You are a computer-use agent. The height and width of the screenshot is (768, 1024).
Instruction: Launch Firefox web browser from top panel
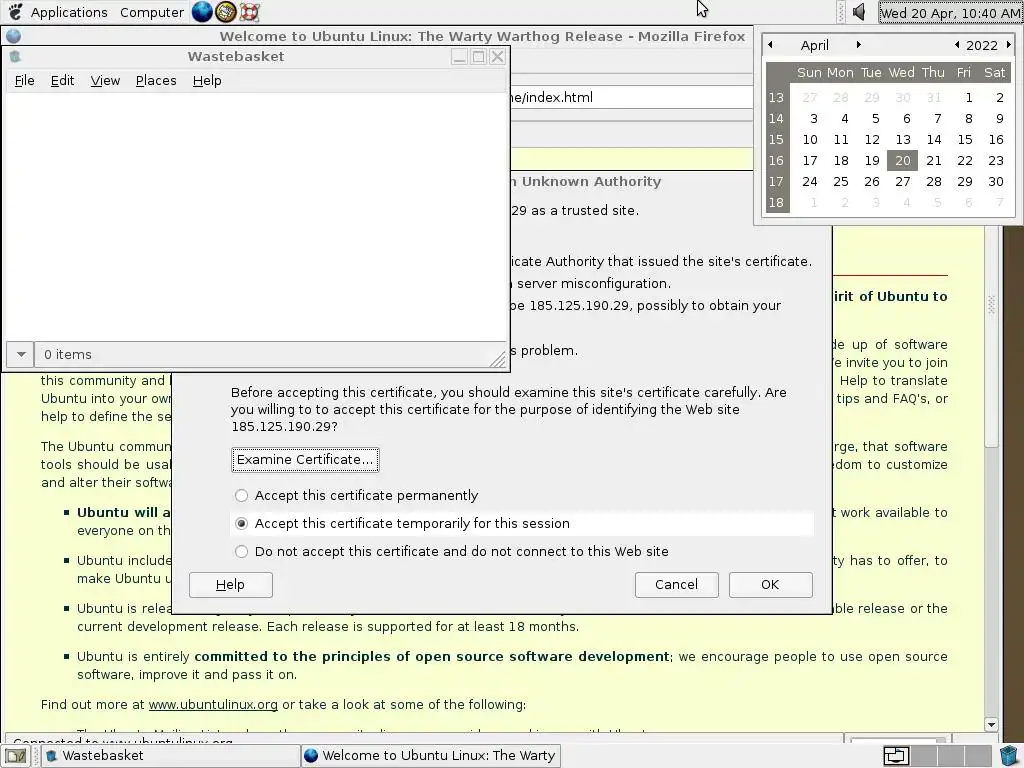pos(202,12)
